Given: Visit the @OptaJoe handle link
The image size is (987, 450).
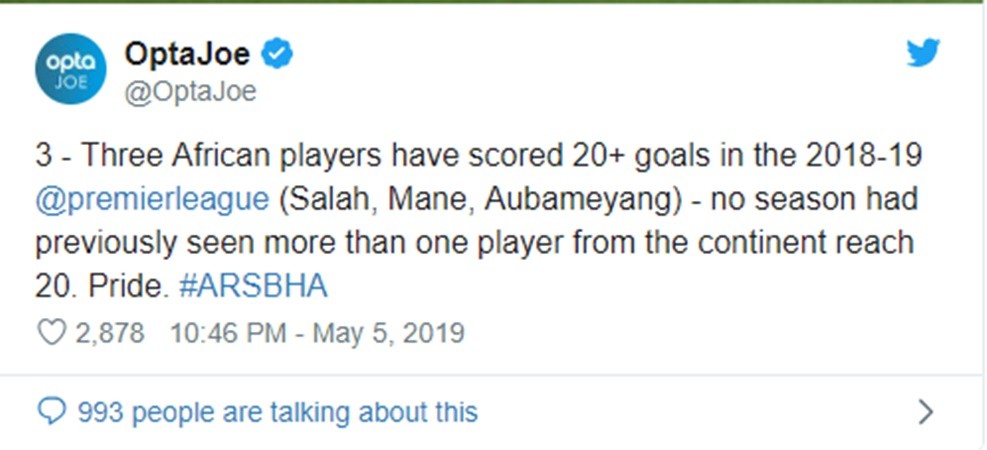Looking at the screenshot, I should pyautogui.click(x=189, y=92).
